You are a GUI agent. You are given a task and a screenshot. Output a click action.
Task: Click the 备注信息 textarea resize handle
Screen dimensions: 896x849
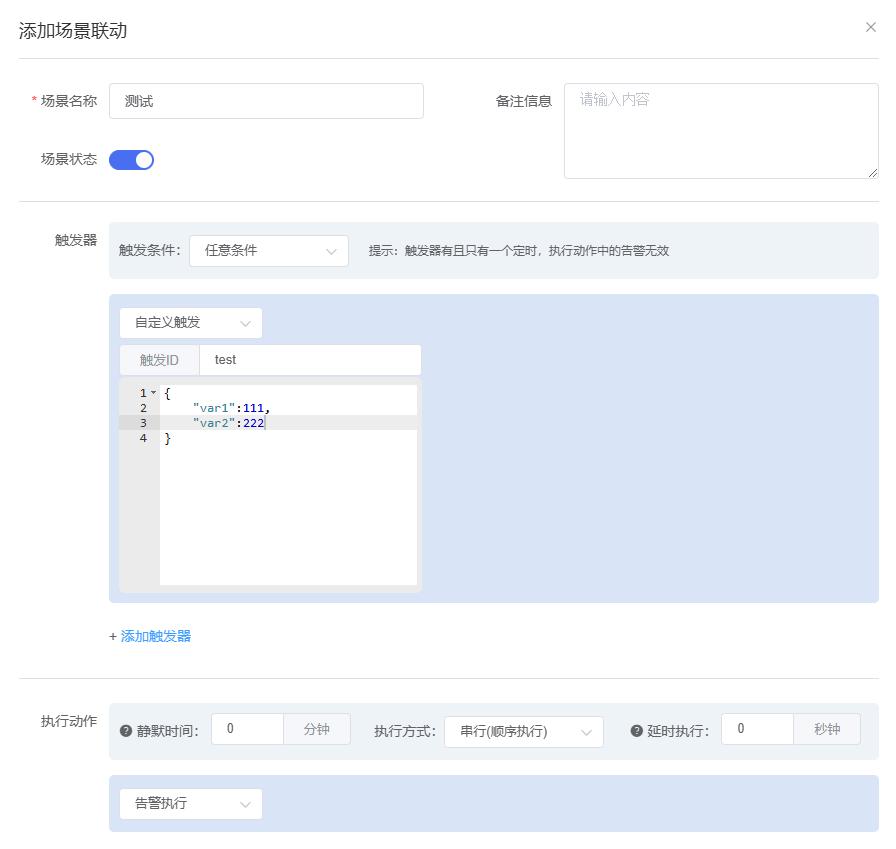click(873, 173)
